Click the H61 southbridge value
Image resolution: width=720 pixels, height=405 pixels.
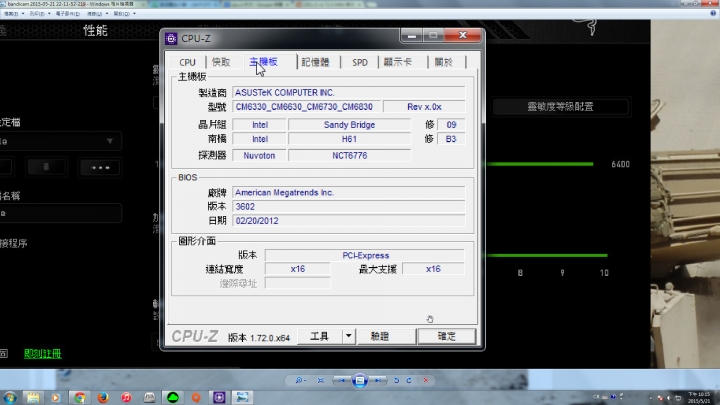pyautogui.click(x=349, y=139)
